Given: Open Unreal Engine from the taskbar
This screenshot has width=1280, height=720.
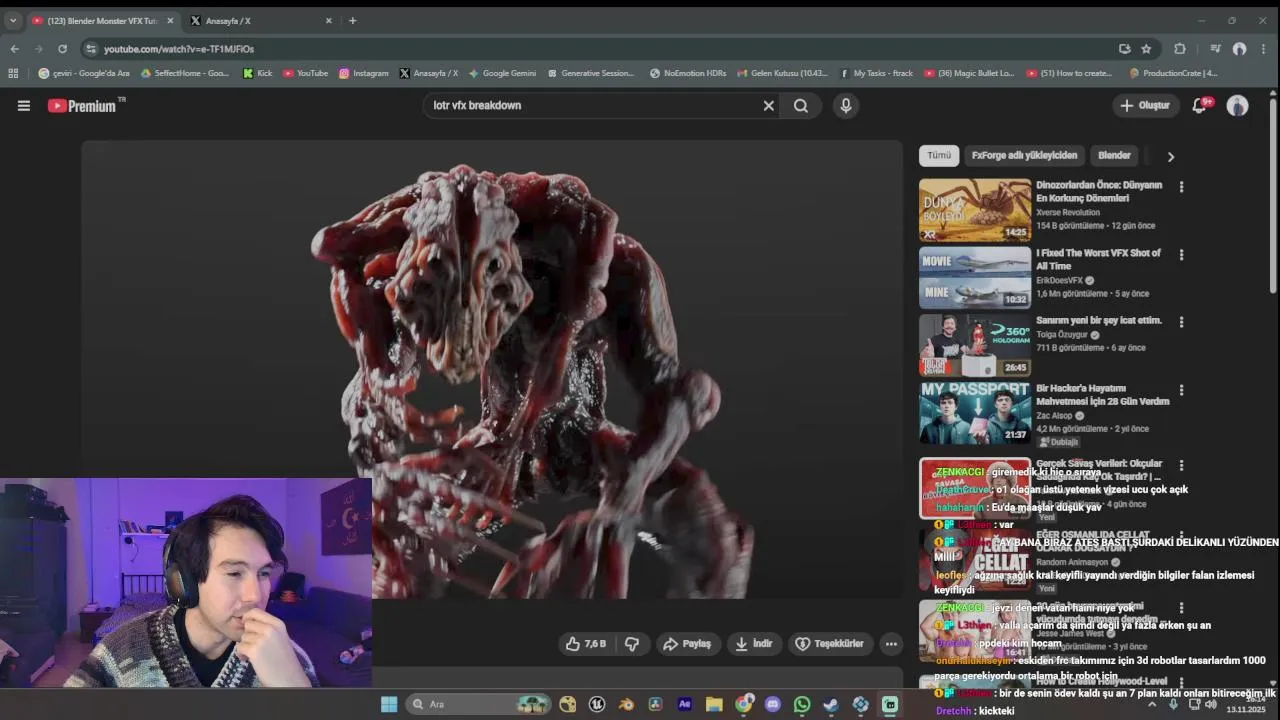Looking at the screenshot, I should 597,704.
